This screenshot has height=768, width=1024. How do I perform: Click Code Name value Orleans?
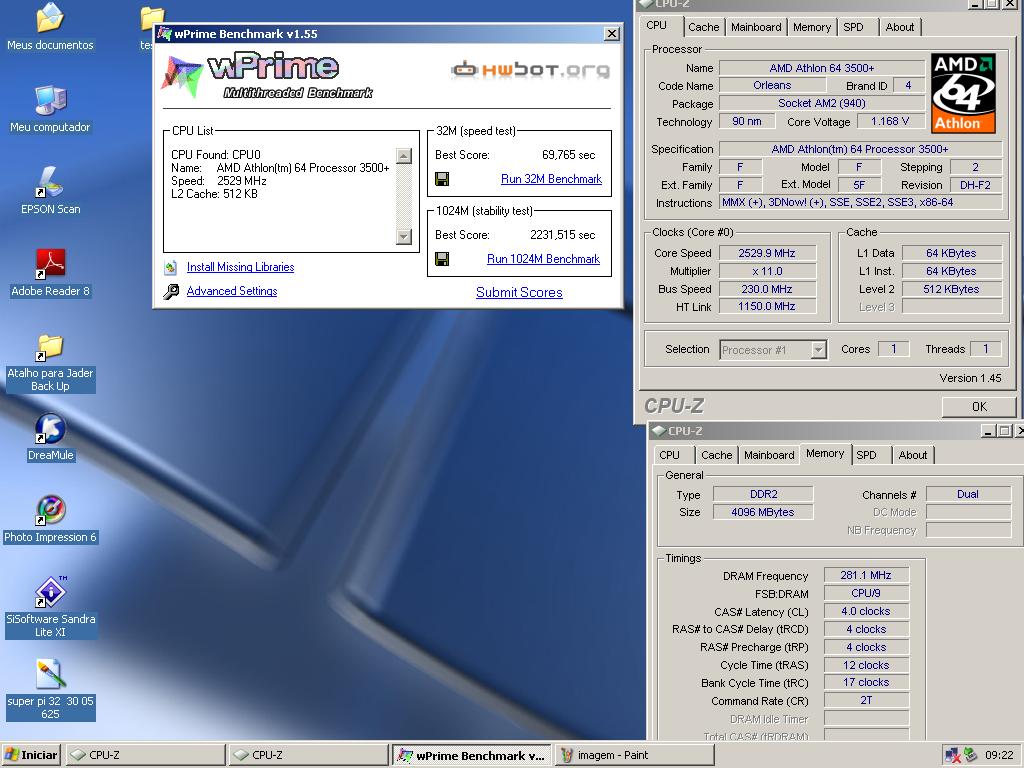pos(772,86)
